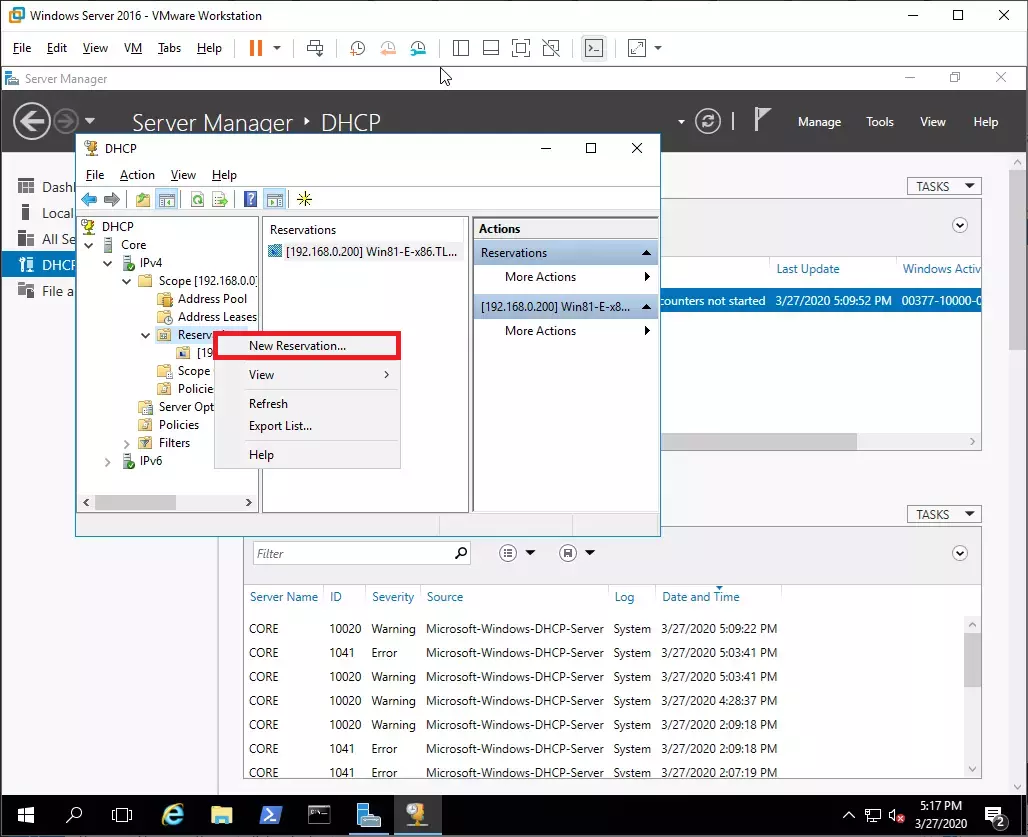Viewport: 1028px width, 837px height.
Task: Click DHCP up one level folder icon
Action: click(x=143, y=199)
